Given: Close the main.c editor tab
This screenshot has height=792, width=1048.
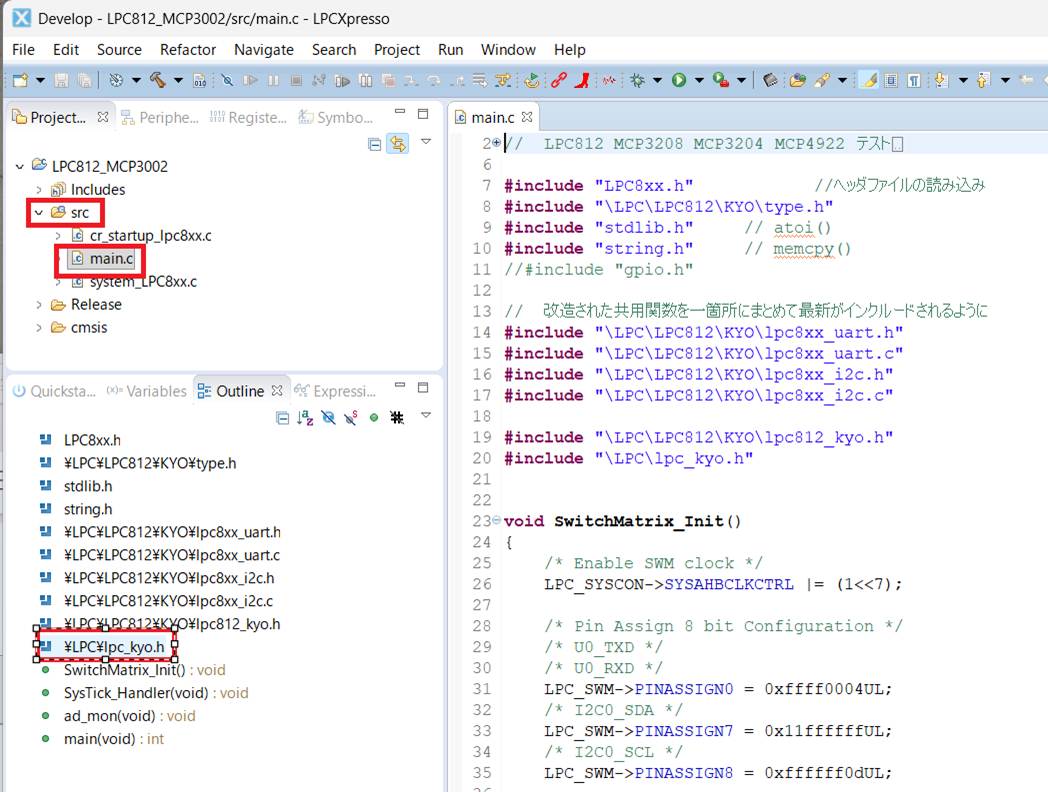Looking at the screenshot, I should point(528,117).
